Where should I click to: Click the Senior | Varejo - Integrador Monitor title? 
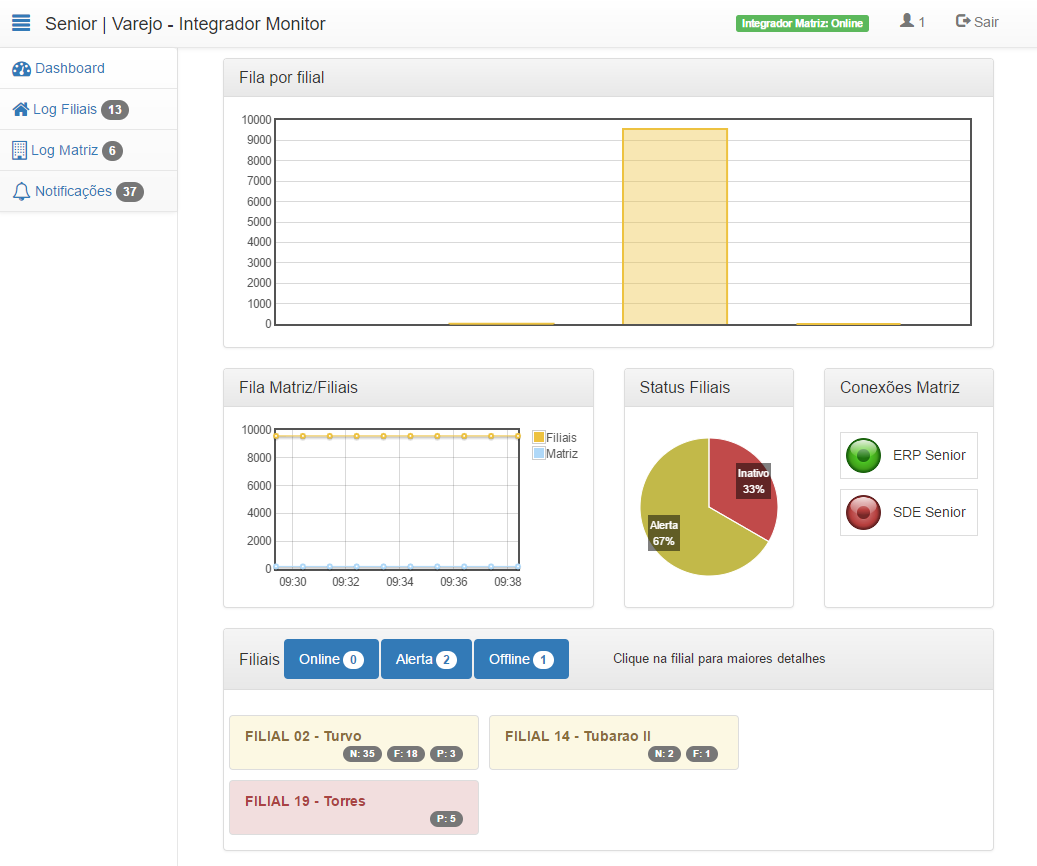pyautogui.click(x=185, y=24)
